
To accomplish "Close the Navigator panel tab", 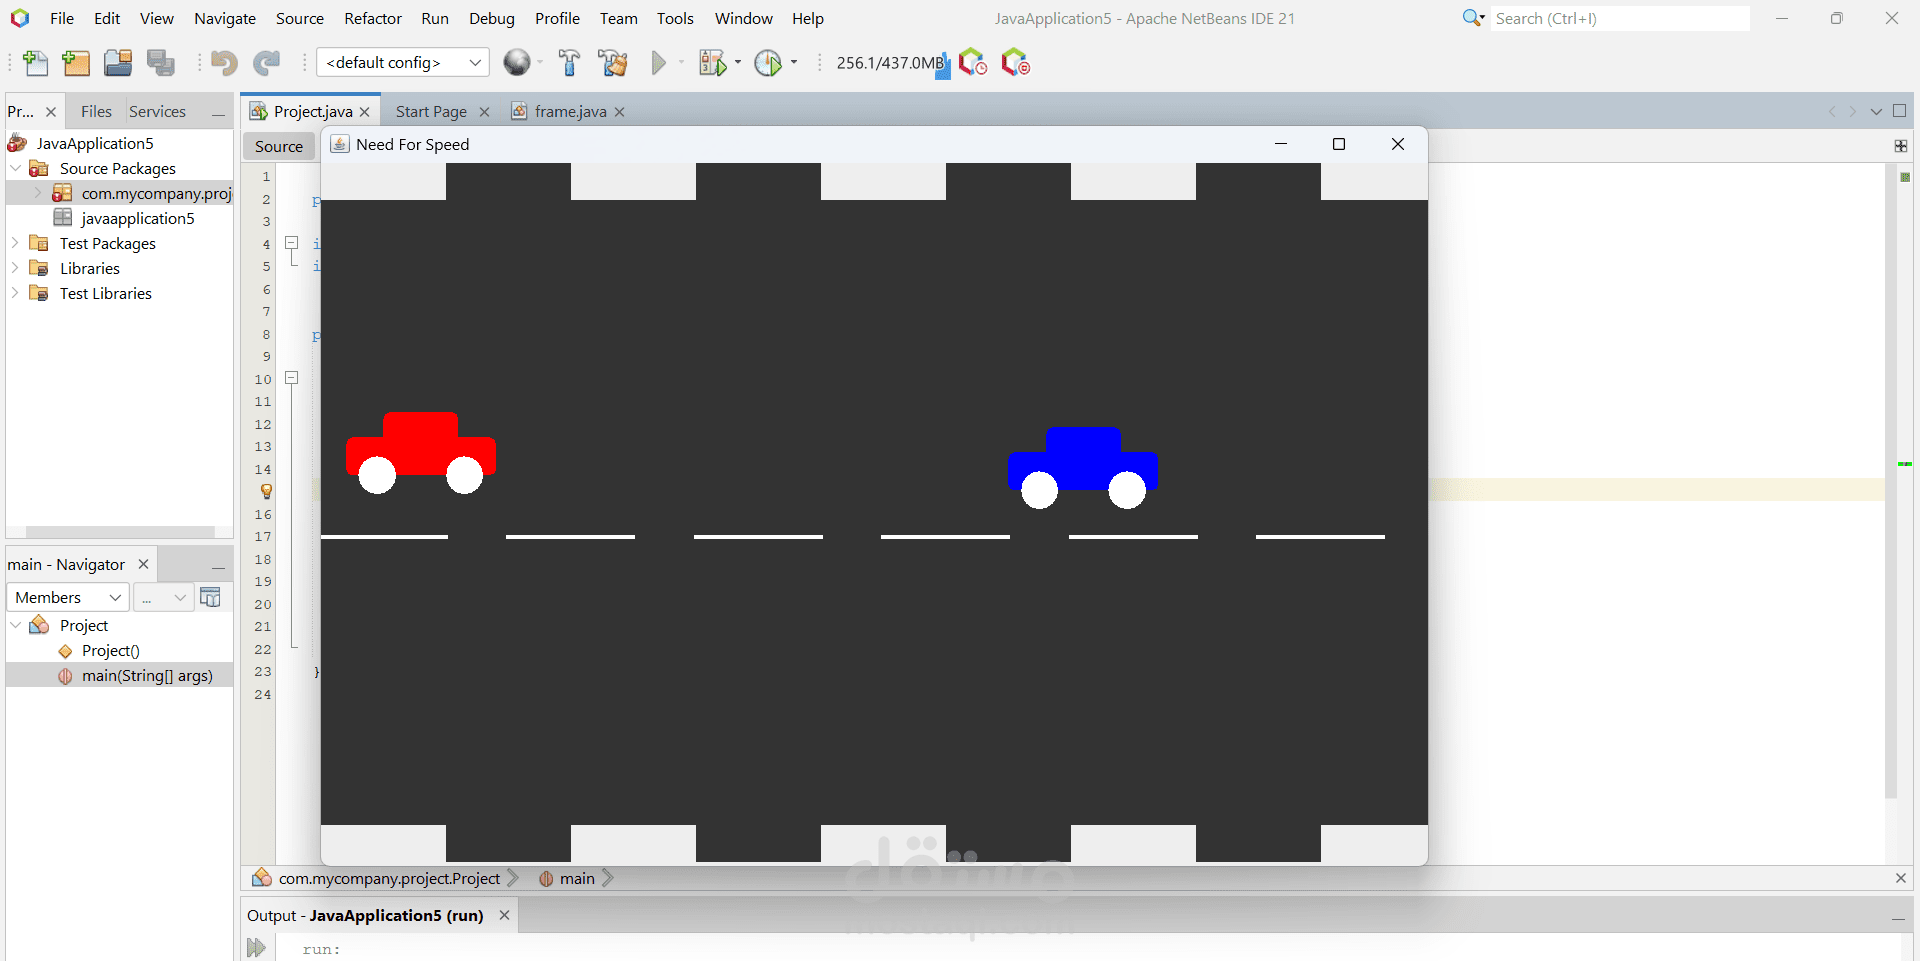I will pyautogui.click(x=143, y=564).
